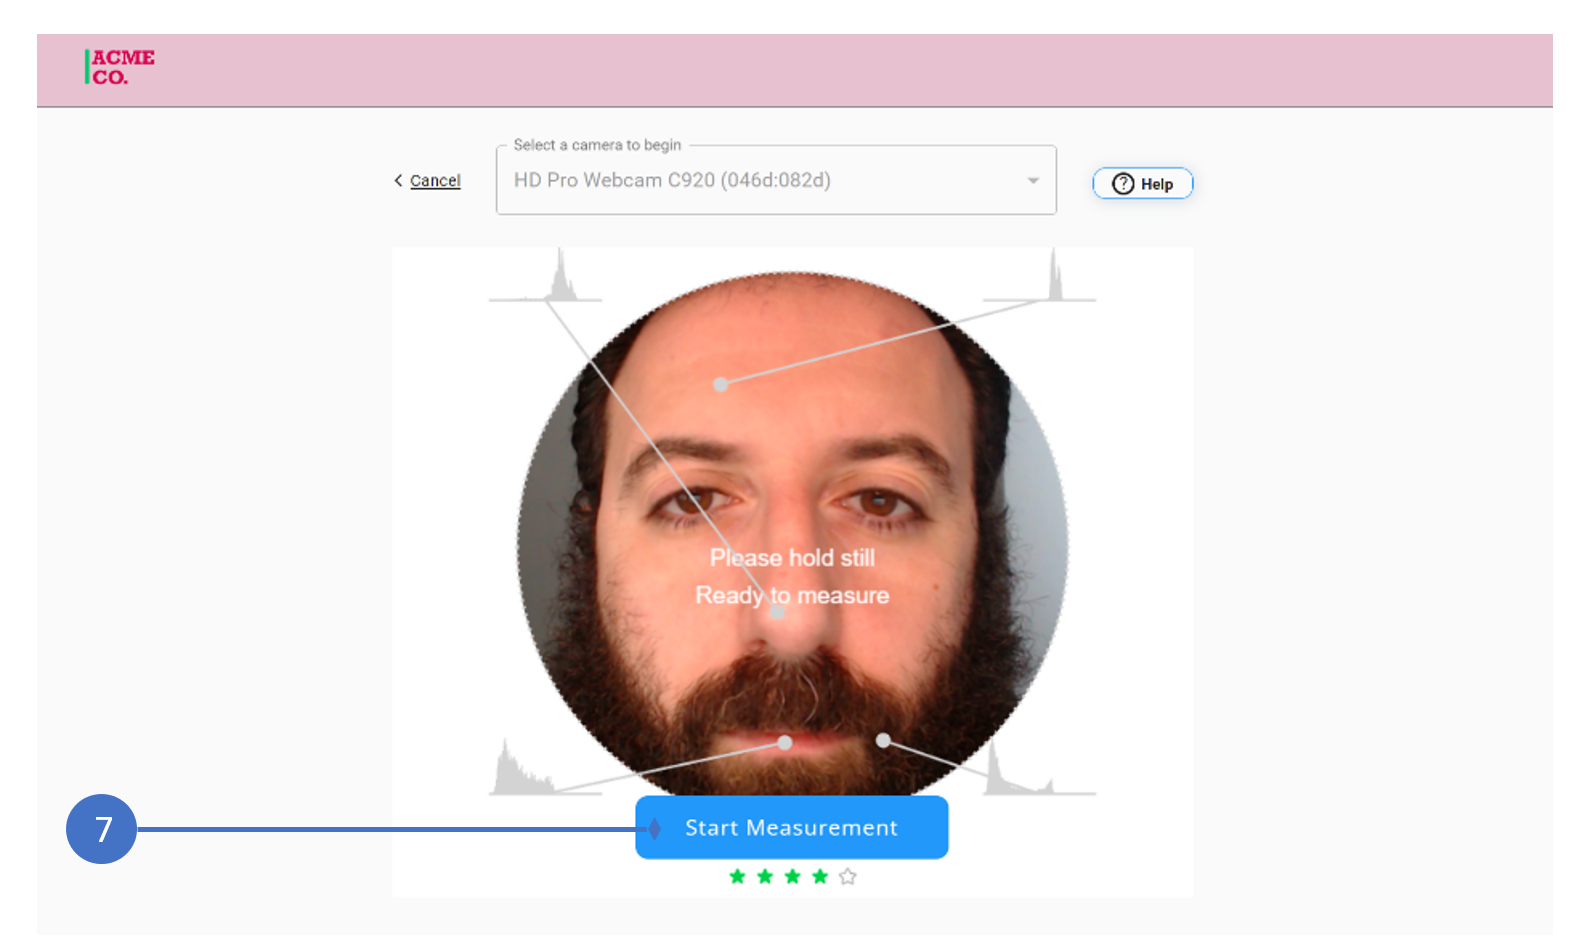Click the second green quality star
This screenshot has width=1591, height=937.
tap(765, 877)
